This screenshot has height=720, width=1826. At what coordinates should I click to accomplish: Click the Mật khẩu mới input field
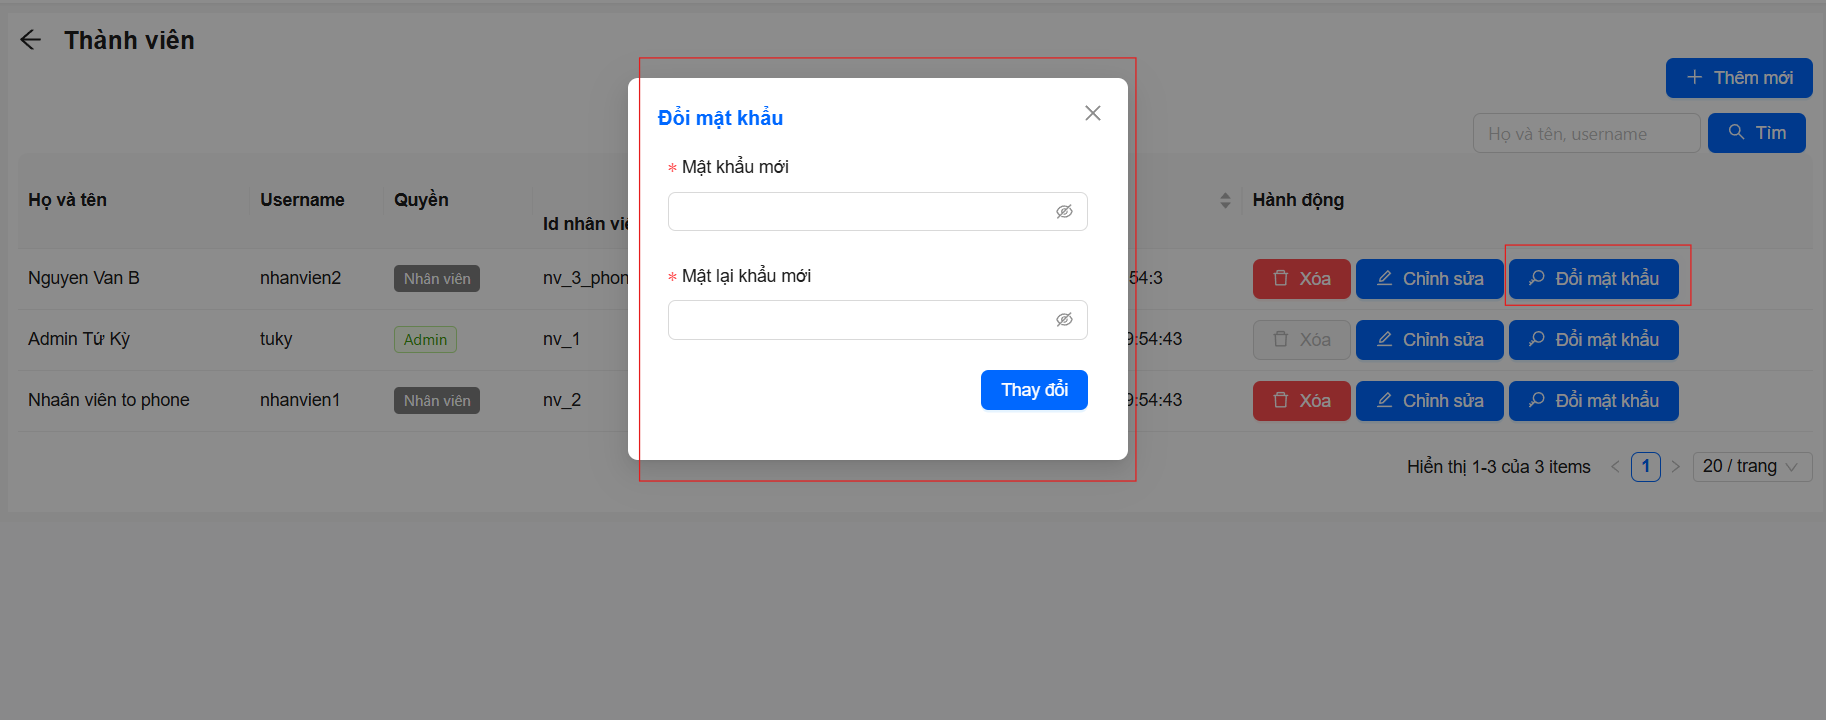(x=860, y=212)
